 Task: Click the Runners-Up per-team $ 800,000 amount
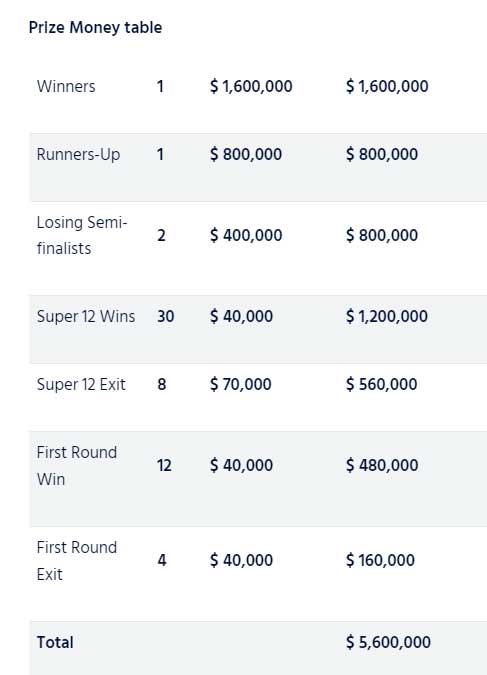(x=246, y=154)
